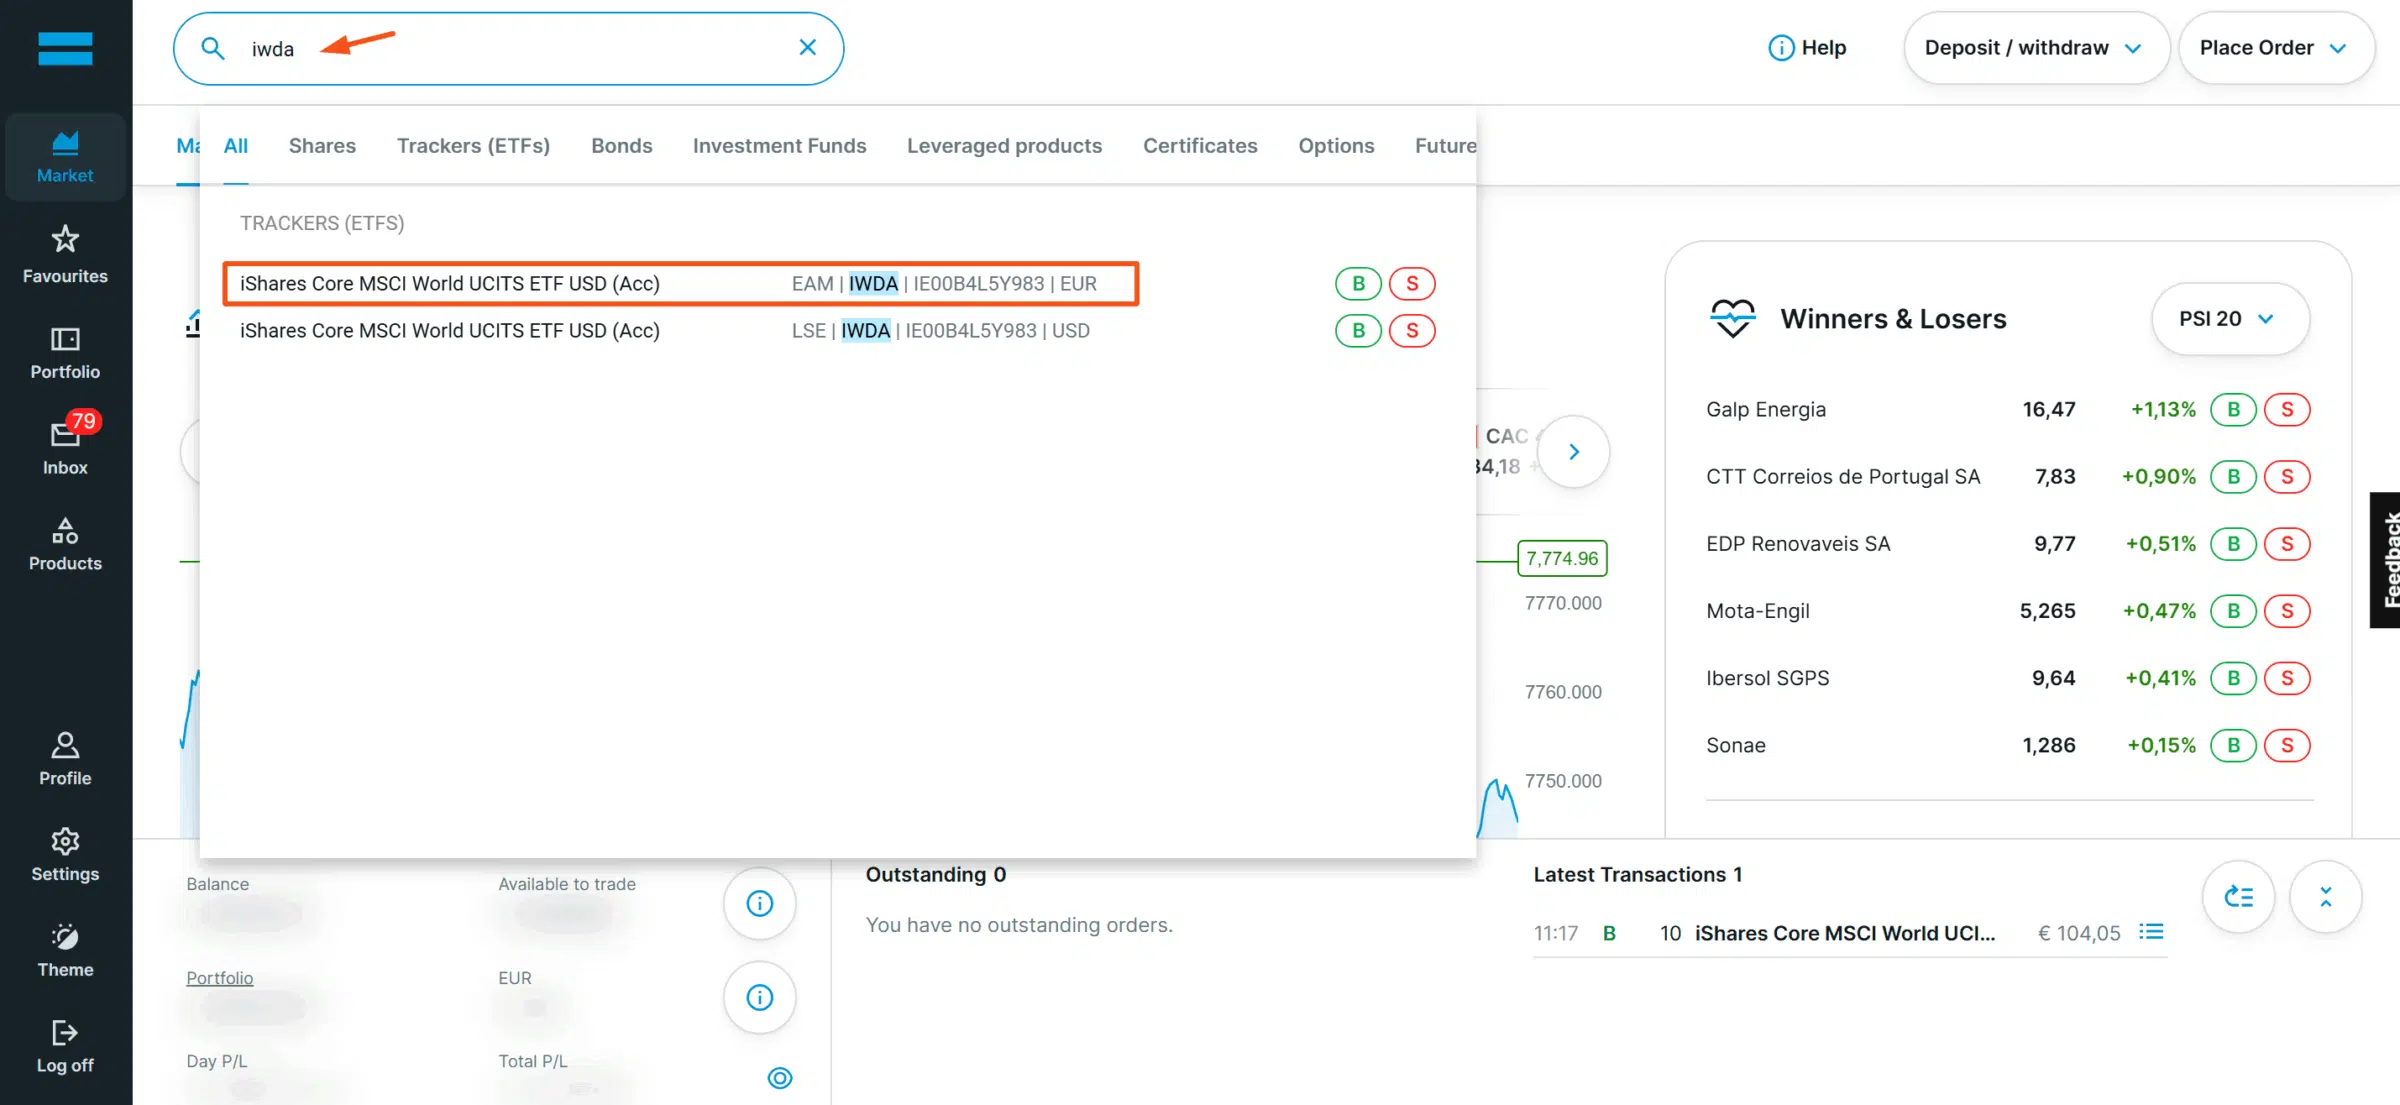
Task: Select the Leveraged products tab
Action: [x=1005, y=146]
